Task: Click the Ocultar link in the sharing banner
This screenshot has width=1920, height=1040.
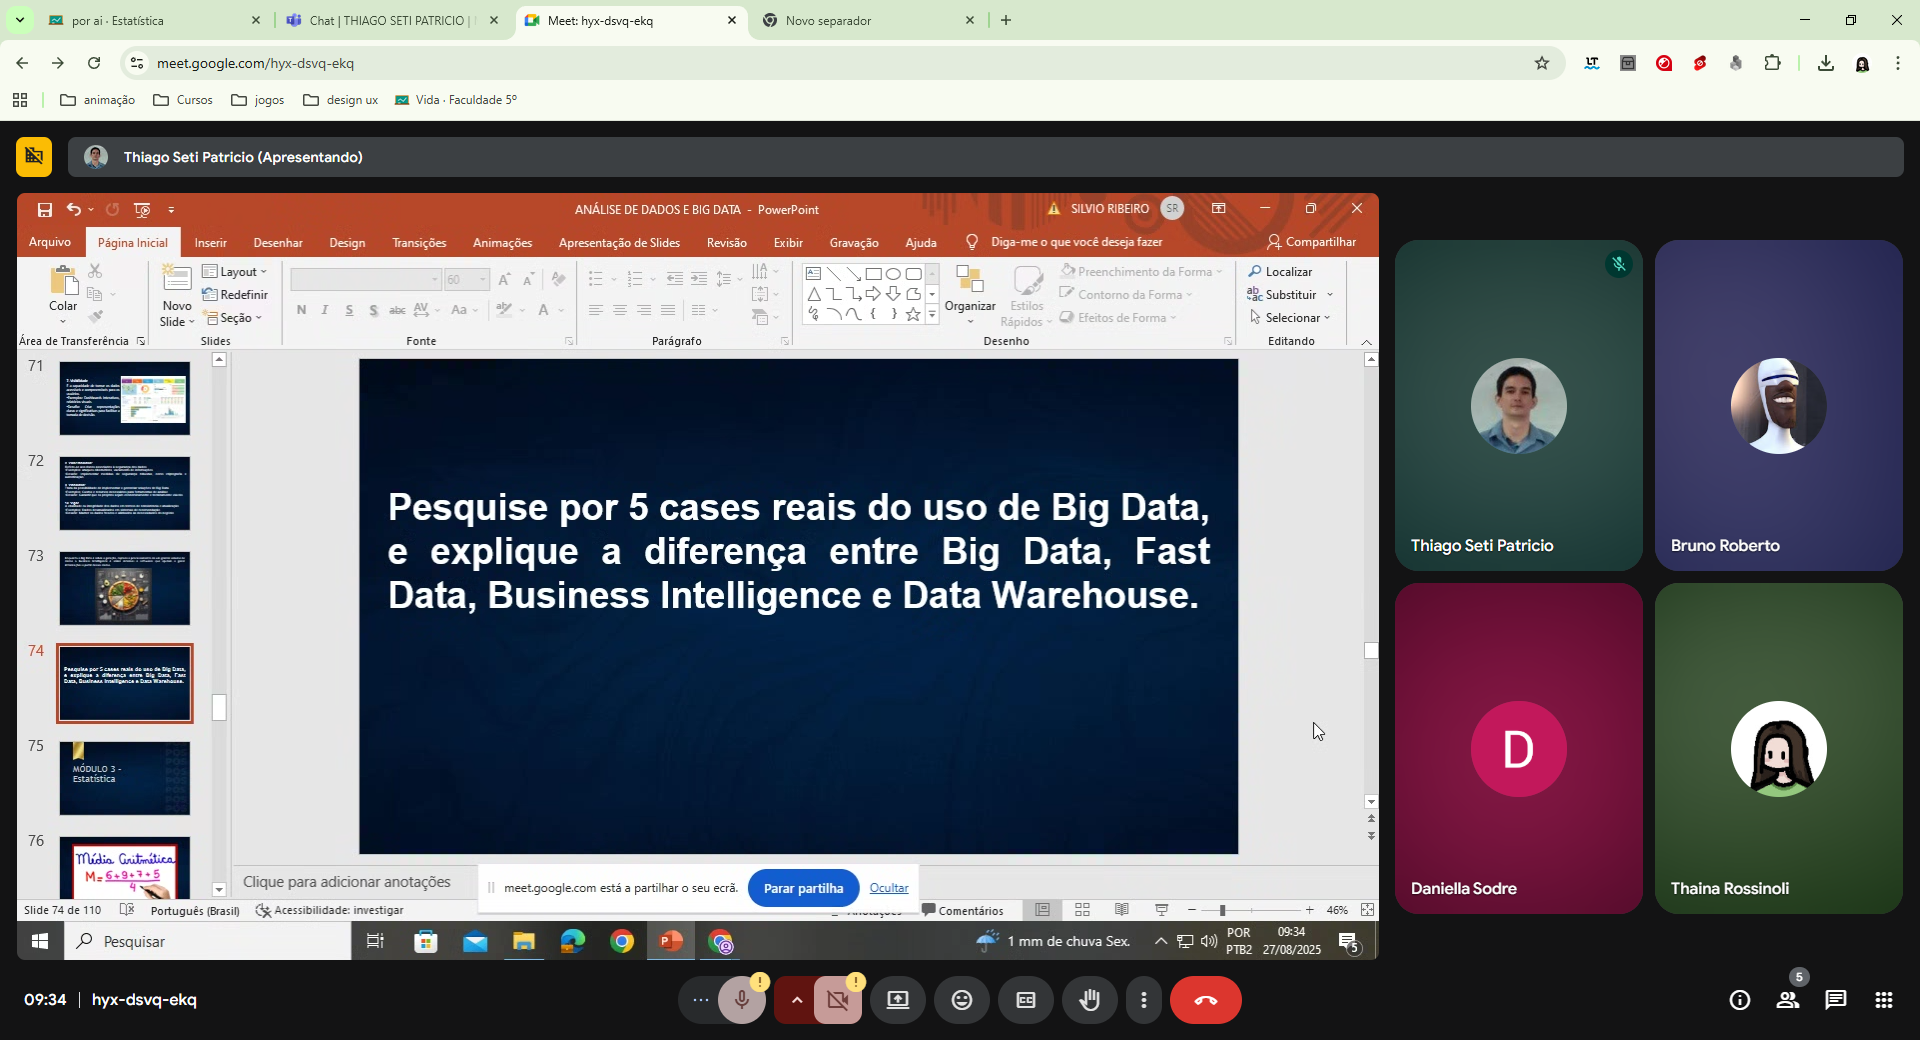Action: tap(888, 888)
